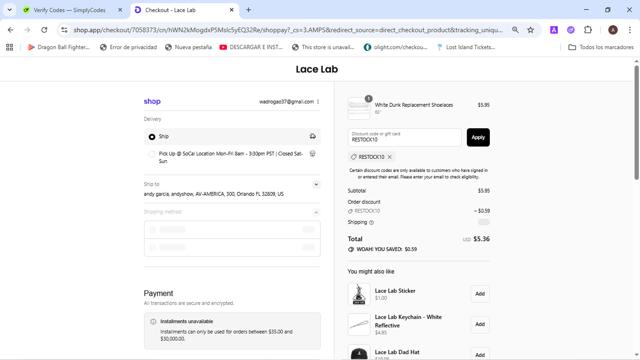Open olight.com/checkout bookmark
Viewport: 640px width, 360px height.
pyautogui.click(x=396, y=47)
